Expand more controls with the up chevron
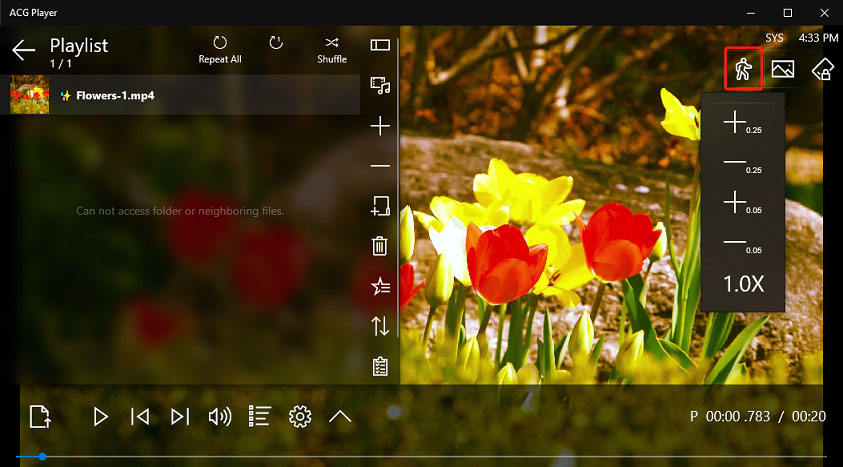Viewport: 843px width, 467px height. (x=340, y=416)
